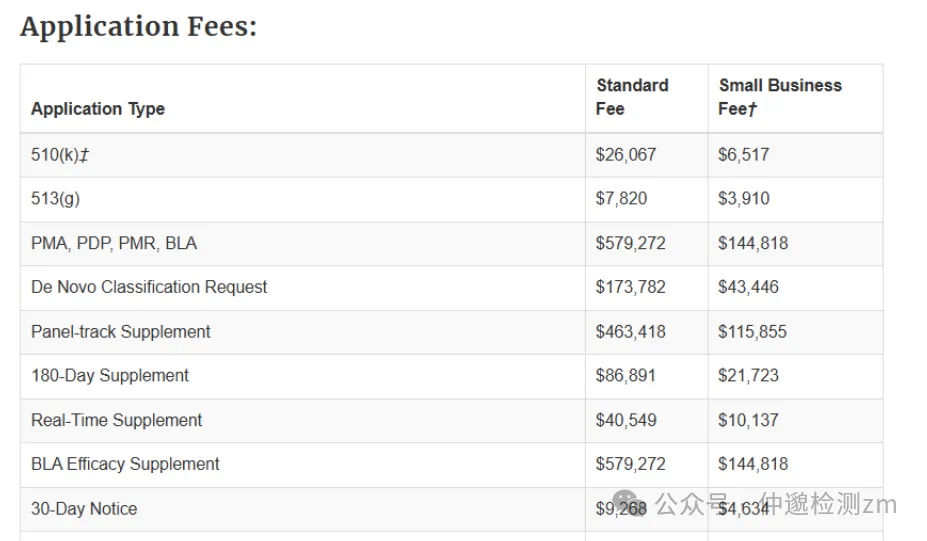Click the WeChat logo icon in watermark

pos(630,503)
